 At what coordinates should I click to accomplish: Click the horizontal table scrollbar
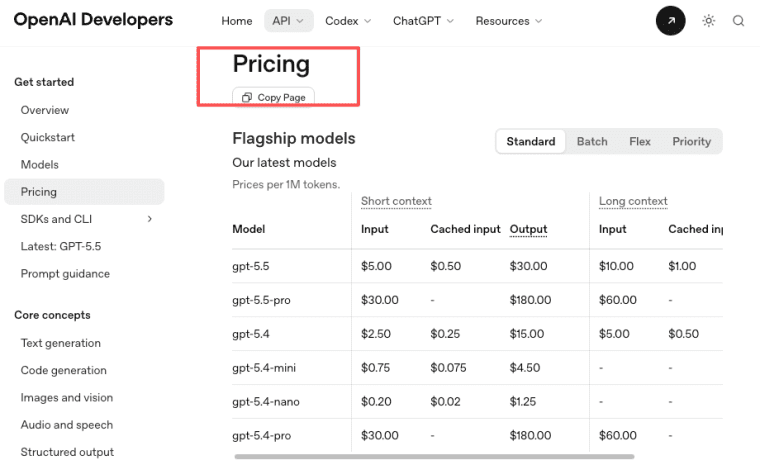[x=434, y=456]
